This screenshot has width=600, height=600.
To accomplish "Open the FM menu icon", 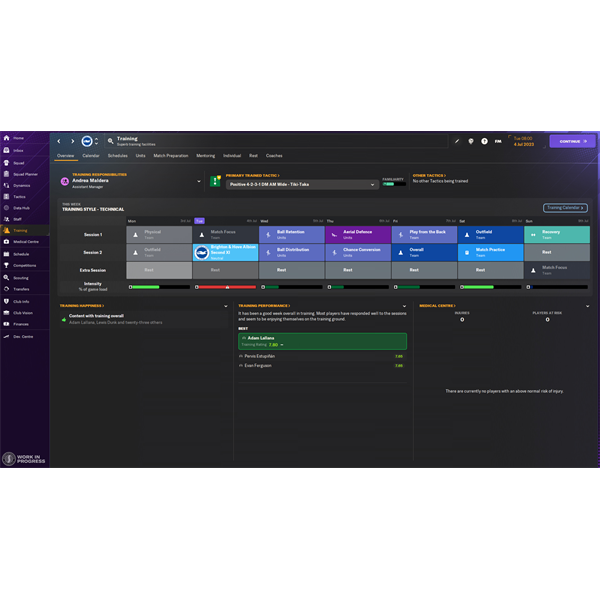I will (x=498, y=141).
